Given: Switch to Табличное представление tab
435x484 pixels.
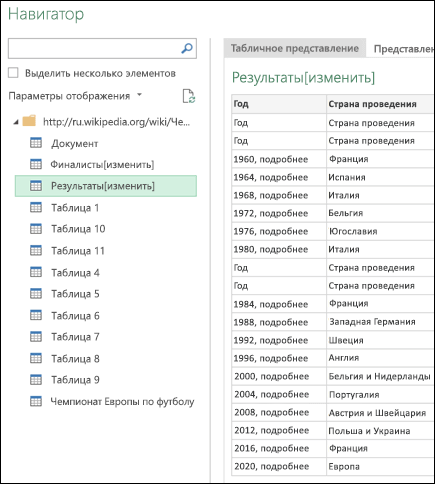Looking at the screenshot, I should pos(295,49).
